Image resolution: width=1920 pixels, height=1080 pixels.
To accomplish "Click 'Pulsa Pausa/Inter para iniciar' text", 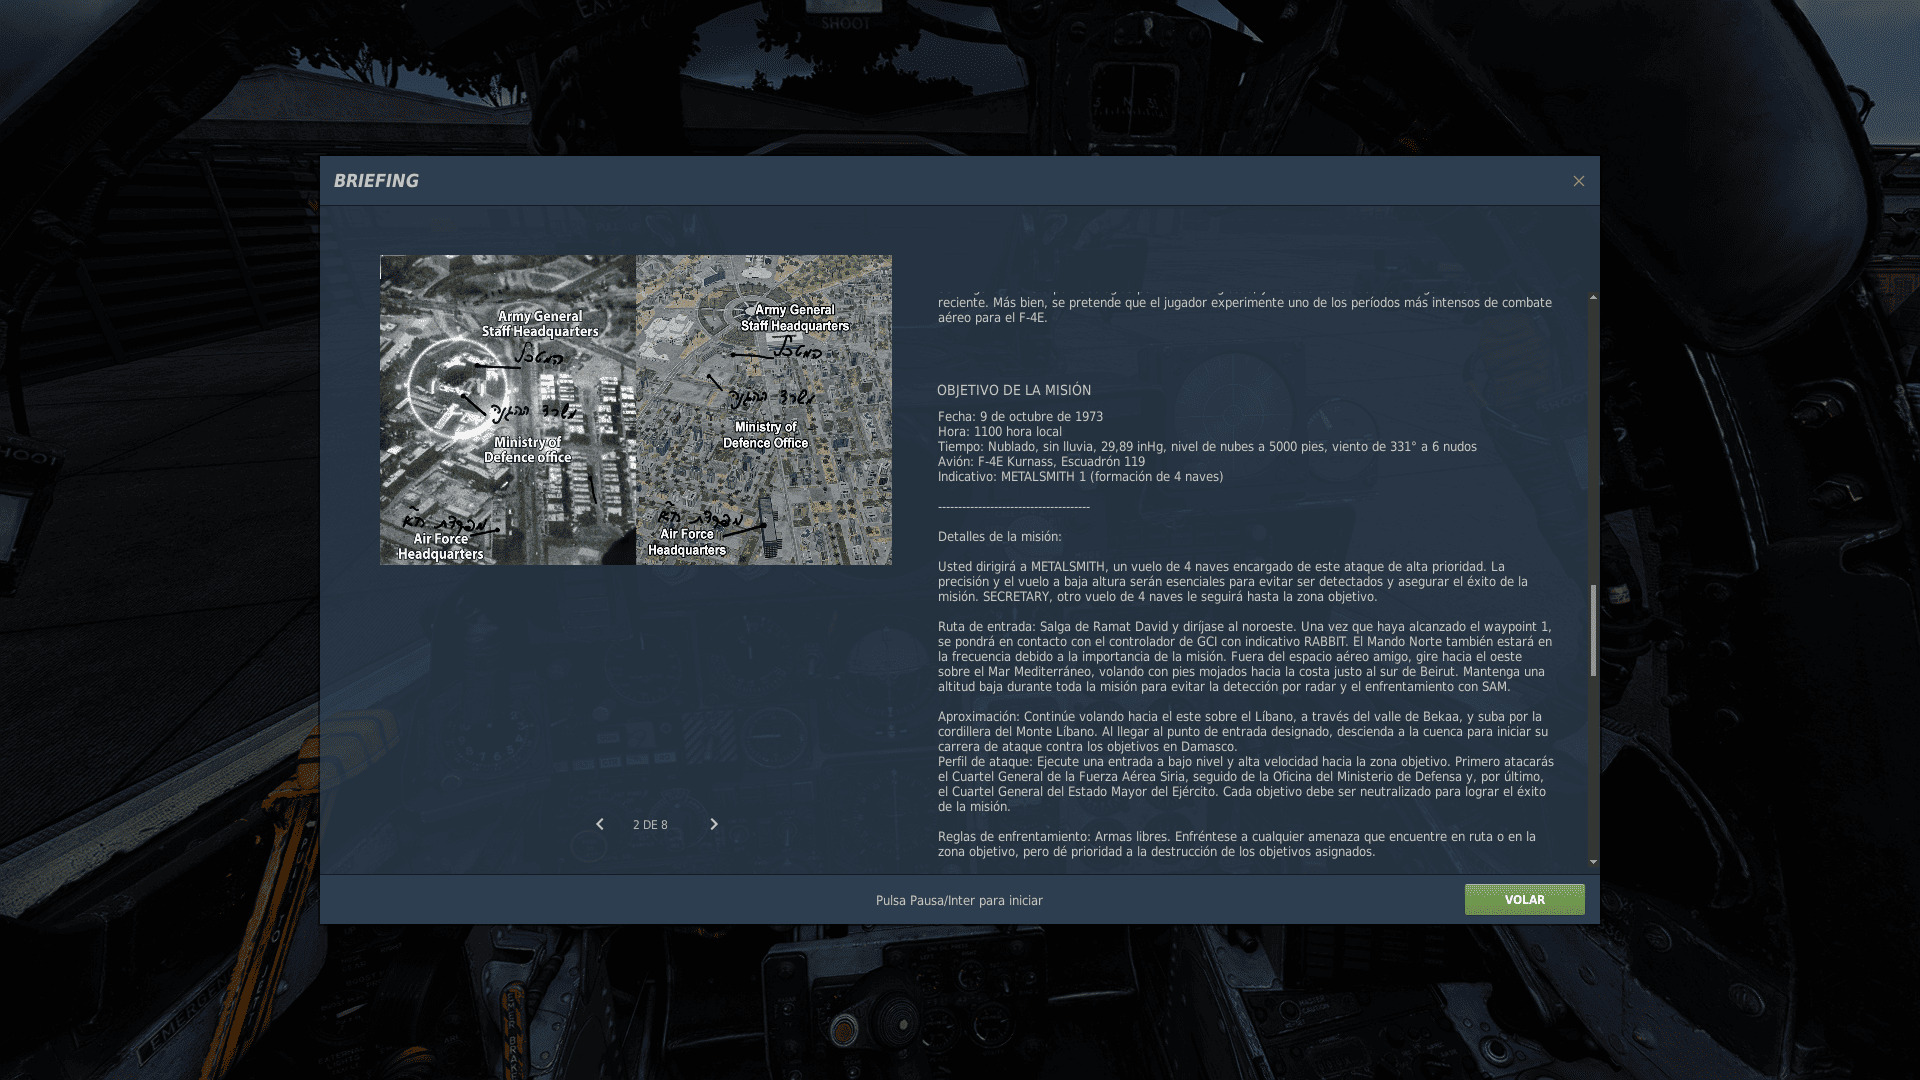I will [958, 900].
